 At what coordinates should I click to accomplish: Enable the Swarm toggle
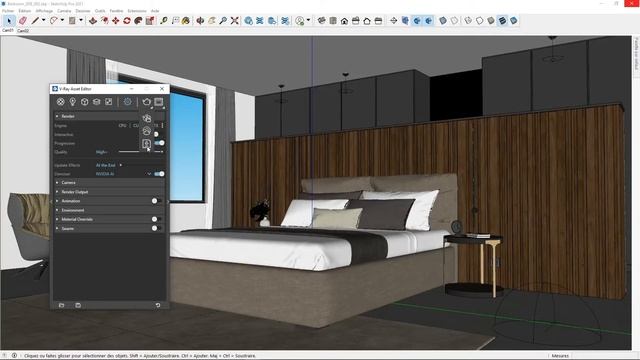click(156, 229)
